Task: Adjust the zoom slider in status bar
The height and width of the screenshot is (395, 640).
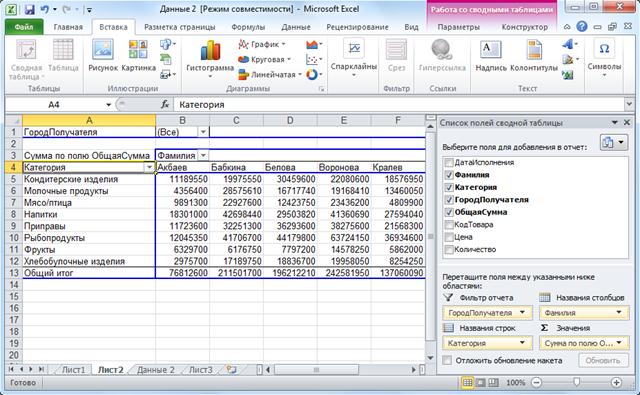Action: 576,382
